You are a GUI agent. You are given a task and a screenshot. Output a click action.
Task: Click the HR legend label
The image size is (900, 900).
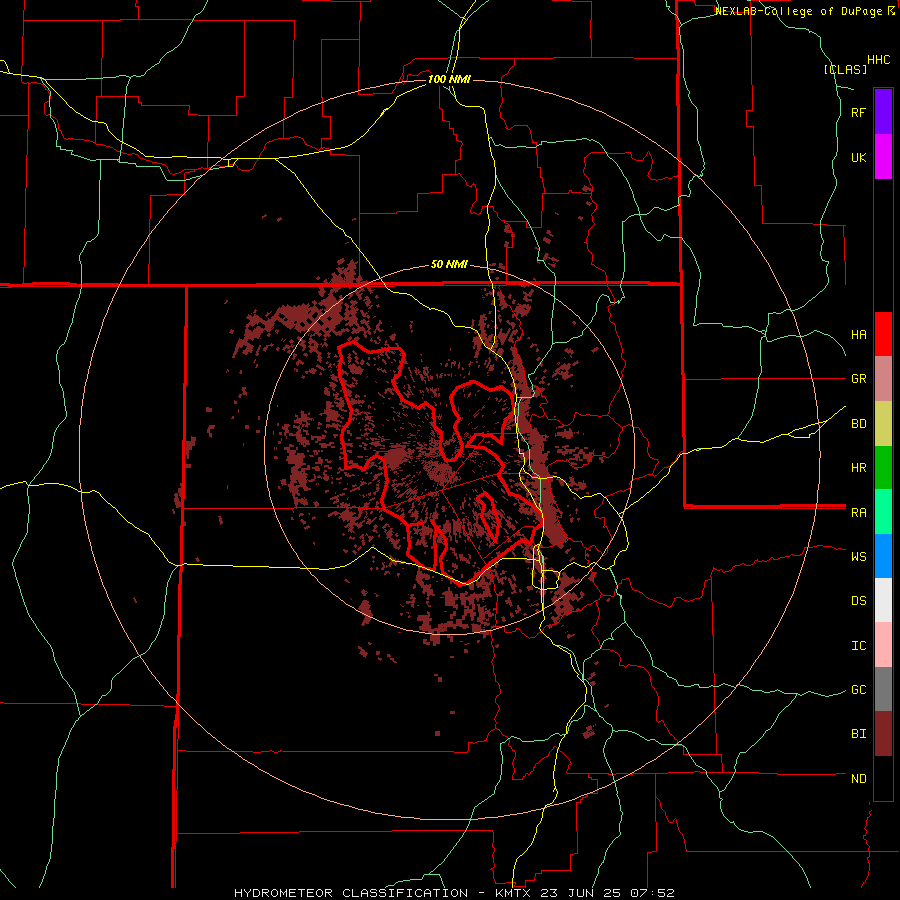click(x=858, y=468)
